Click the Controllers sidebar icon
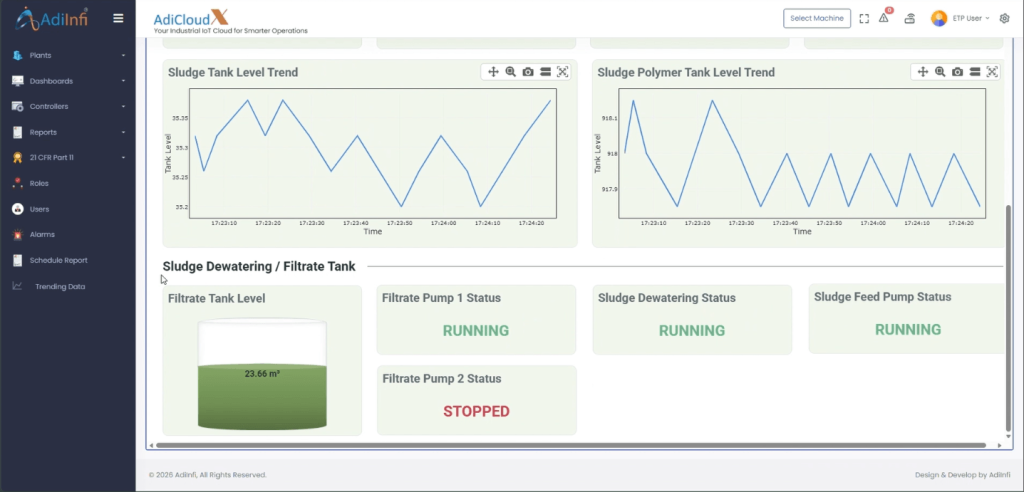Screen dimensions: 1024x492 [18, 107]
